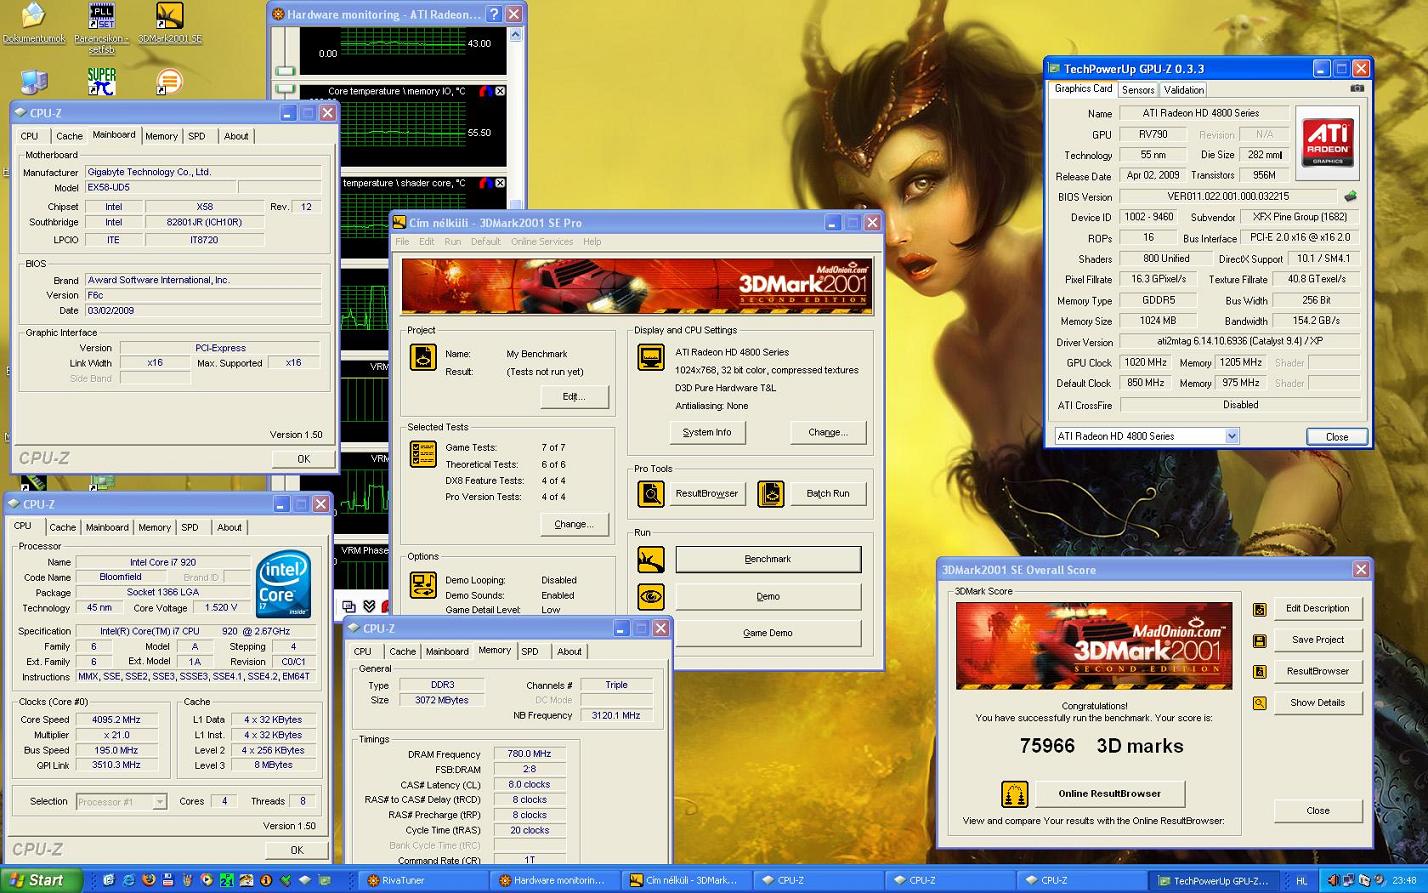Screen dimensions: 1428x893
Task: Click the Intel Core i7 logo in CPU-Z
Action: 283,585
